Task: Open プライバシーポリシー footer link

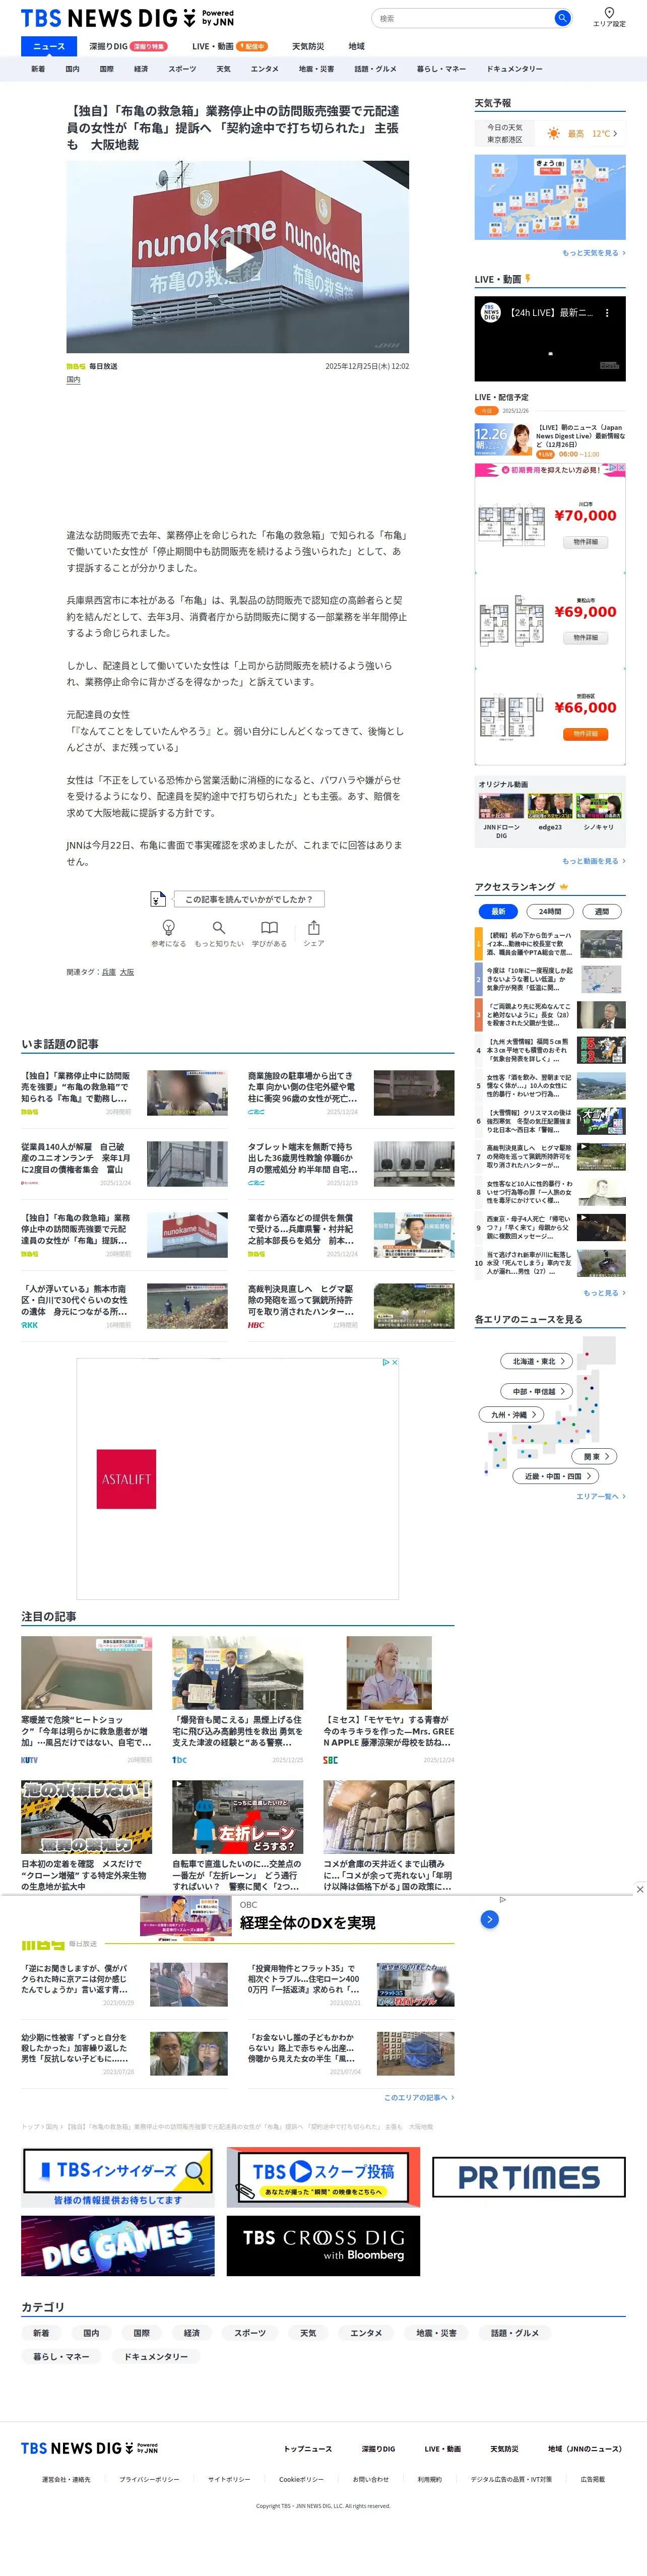Action: pyautogui.click(x=149, y=2479)
